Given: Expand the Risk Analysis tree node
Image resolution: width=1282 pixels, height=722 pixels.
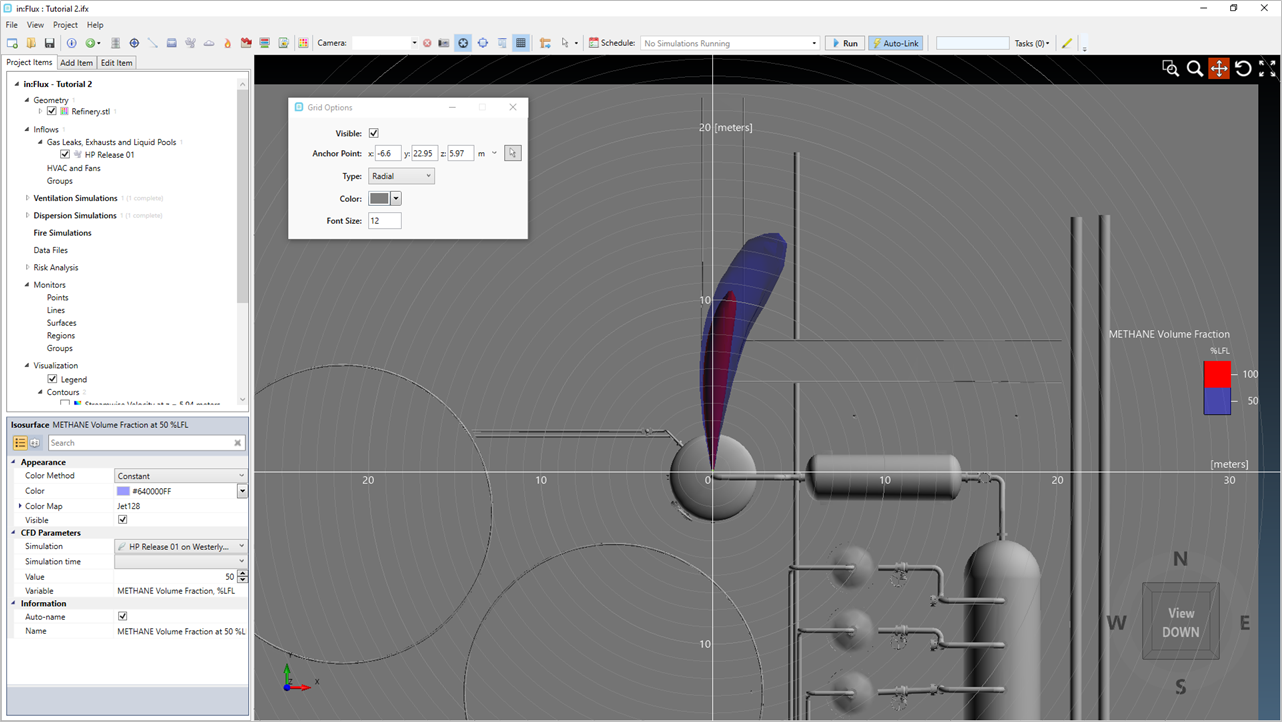Looking at the screenshot, I should [27, 268].
